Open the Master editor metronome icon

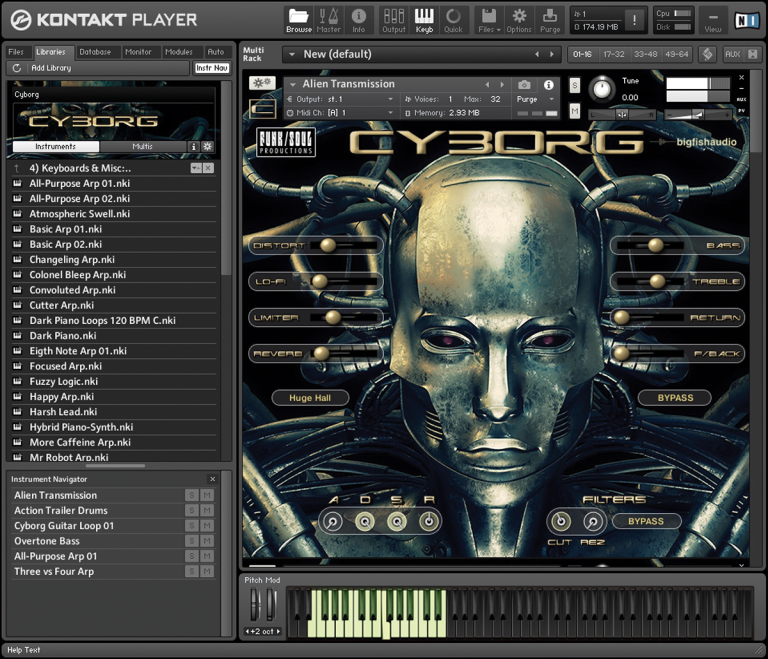coord(328,20)
